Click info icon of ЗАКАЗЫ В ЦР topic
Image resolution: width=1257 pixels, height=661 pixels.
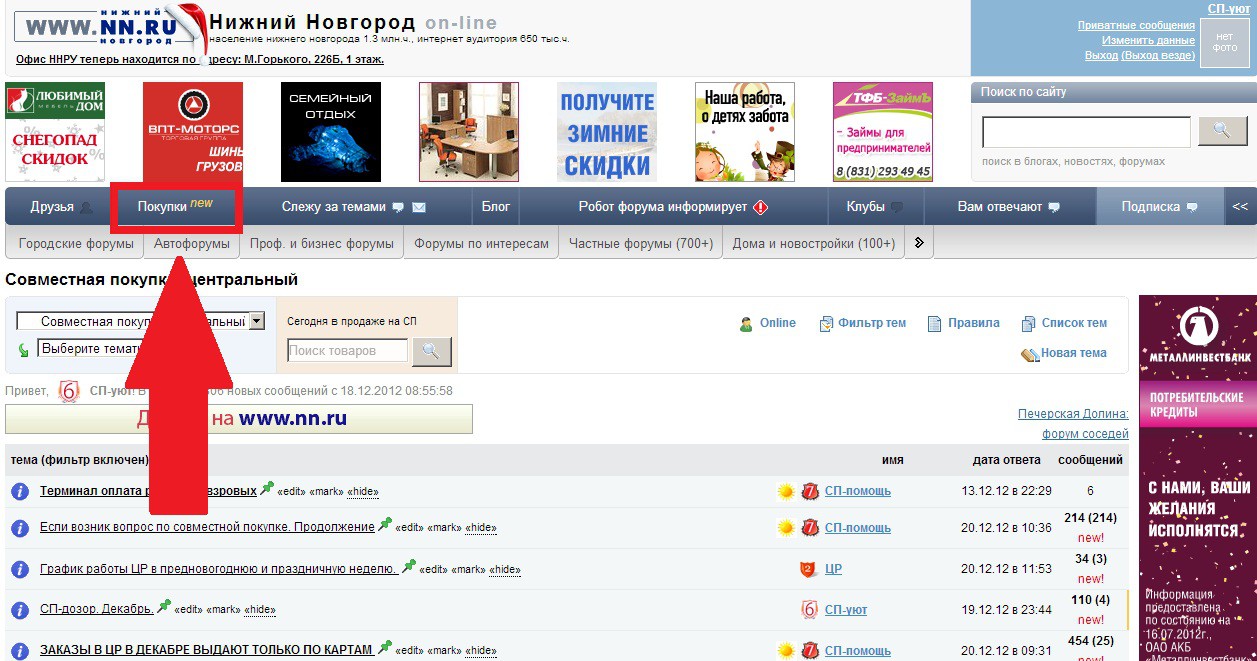(19, 650)
